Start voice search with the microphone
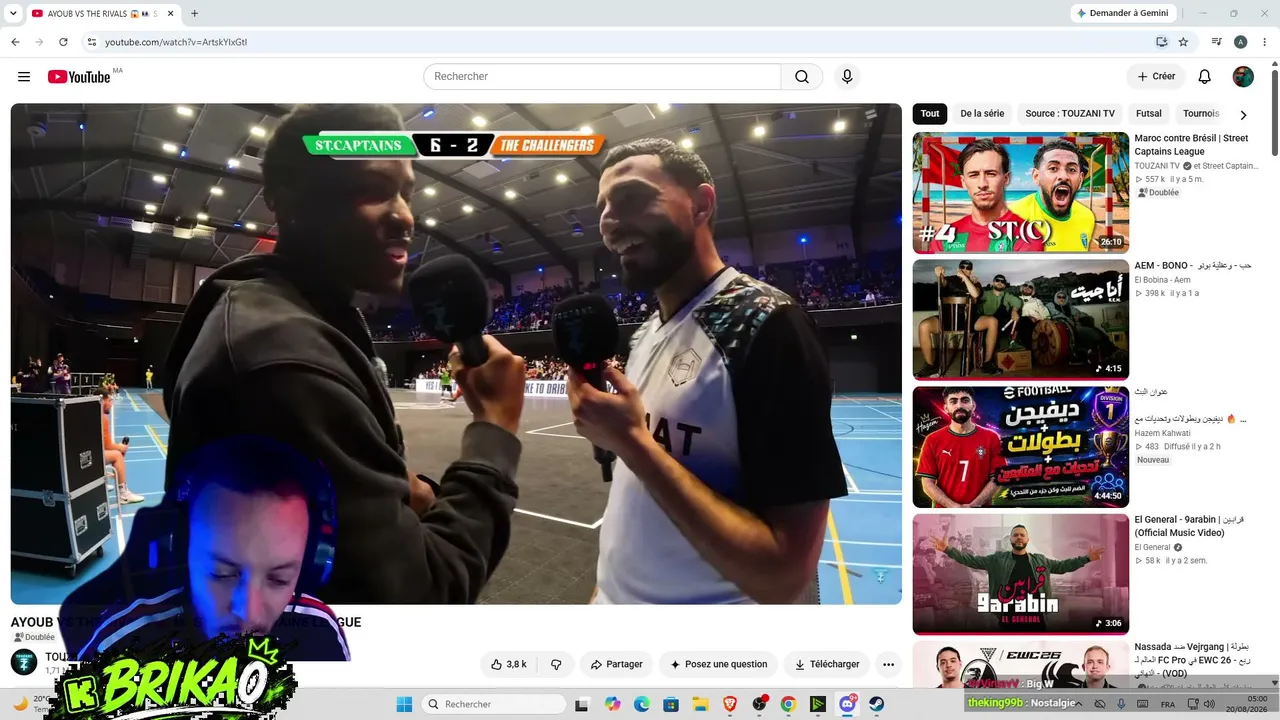Viewport: 1280px width, 720px height. [x=847, y=77]
